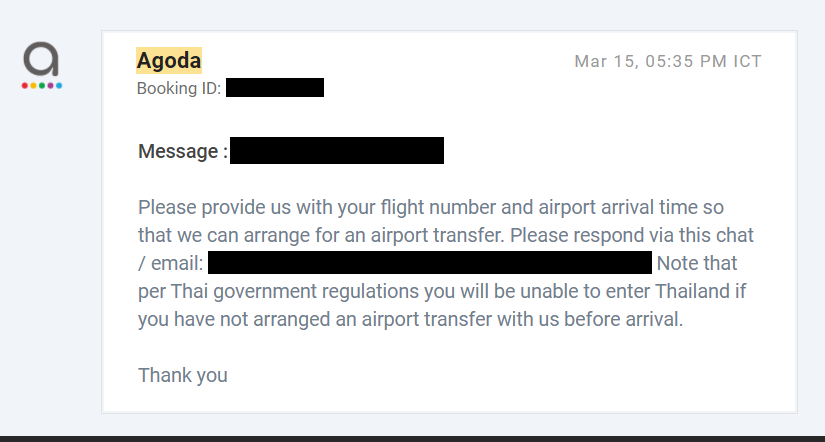The height and width of the screenshot is (442, 825).
Task: Click the Mar 15, 05:35 PM ICT timestamp
Action: (668, 62)
